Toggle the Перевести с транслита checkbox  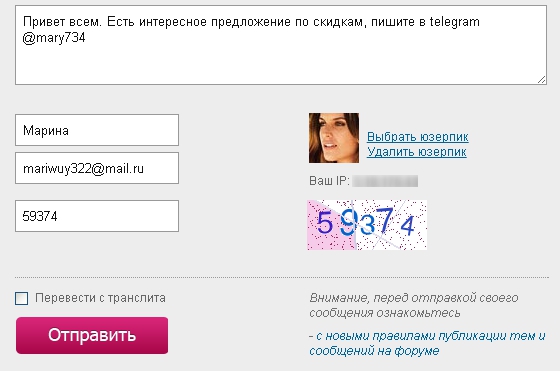tap(21, 298)
